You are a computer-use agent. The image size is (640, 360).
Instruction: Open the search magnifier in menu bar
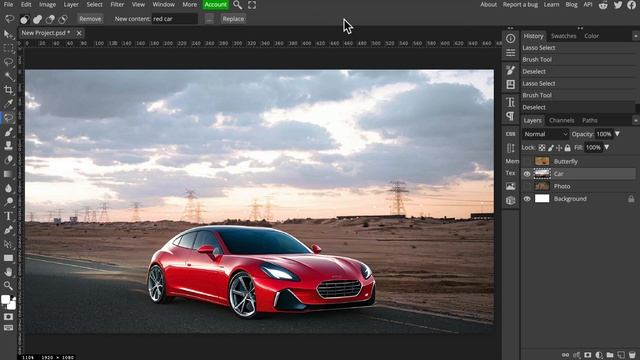coord(238,5)
